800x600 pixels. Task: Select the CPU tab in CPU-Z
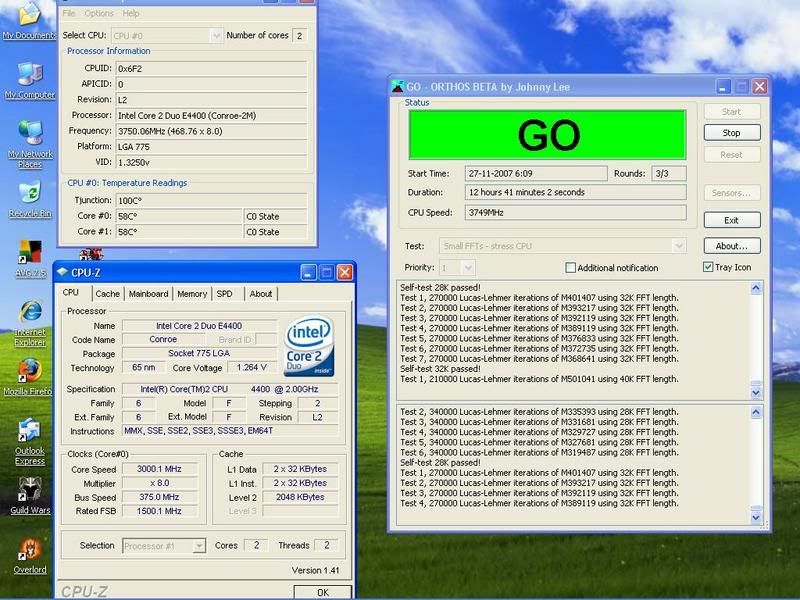point(71,292)
